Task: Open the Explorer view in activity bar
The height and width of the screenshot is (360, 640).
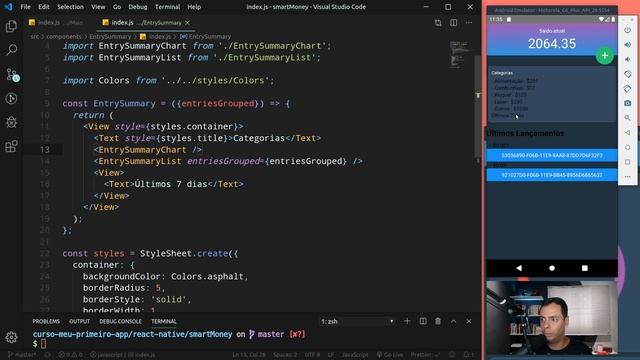Action: click(x=11, y=27)
